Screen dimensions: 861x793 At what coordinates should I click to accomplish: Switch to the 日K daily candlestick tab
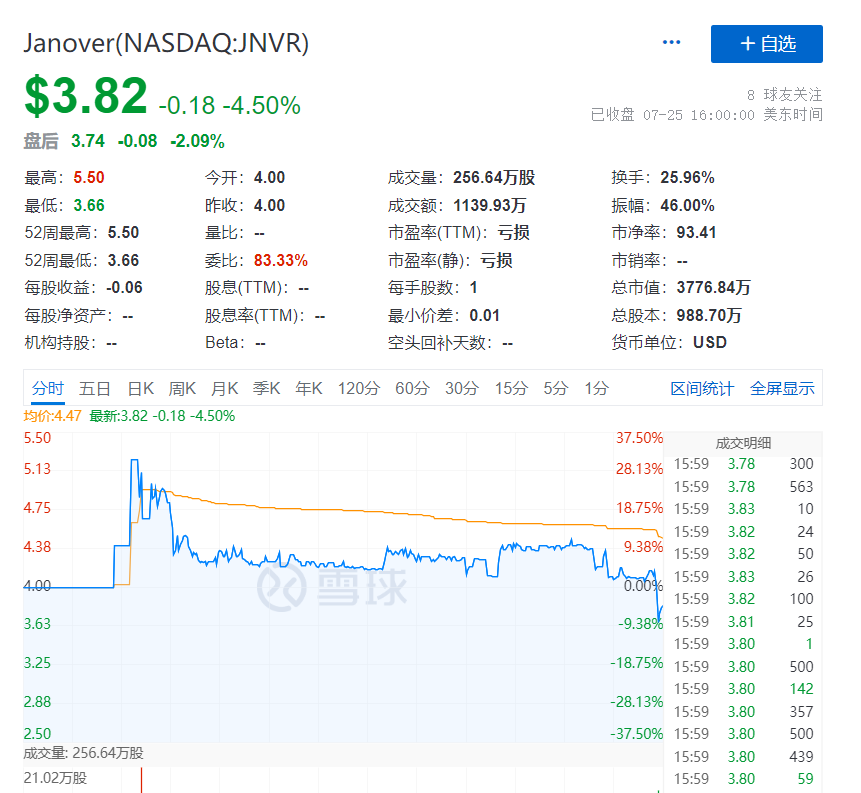tap(140, 389)
